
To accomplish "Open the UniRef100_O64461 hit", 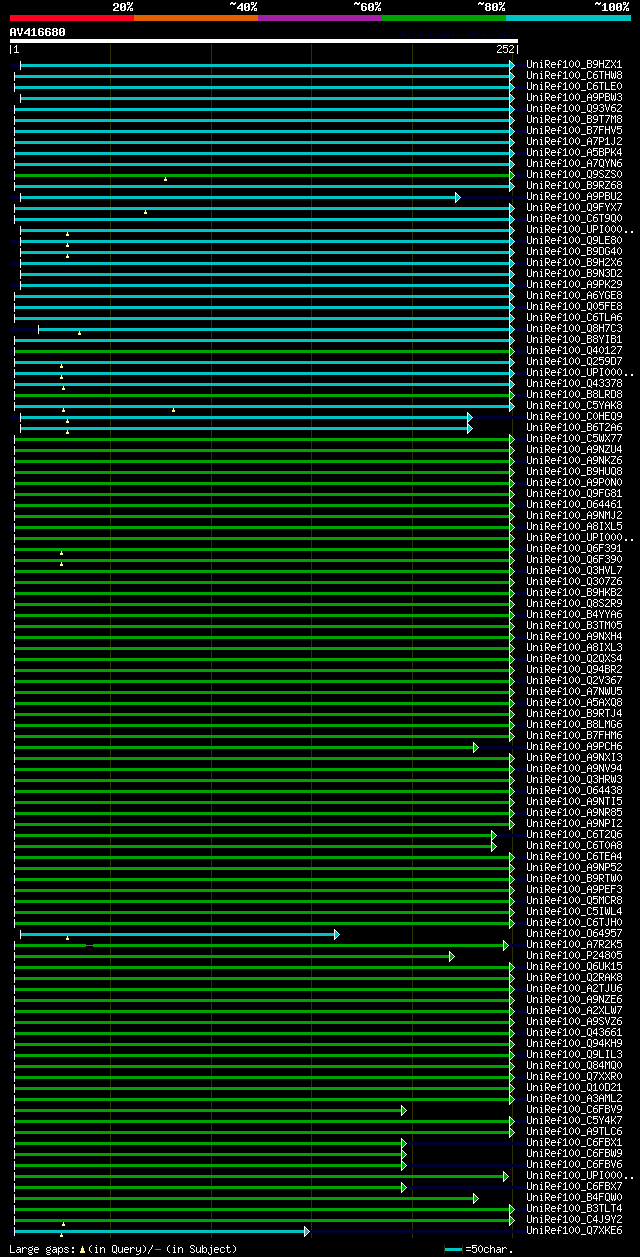I will coord(574,505).
